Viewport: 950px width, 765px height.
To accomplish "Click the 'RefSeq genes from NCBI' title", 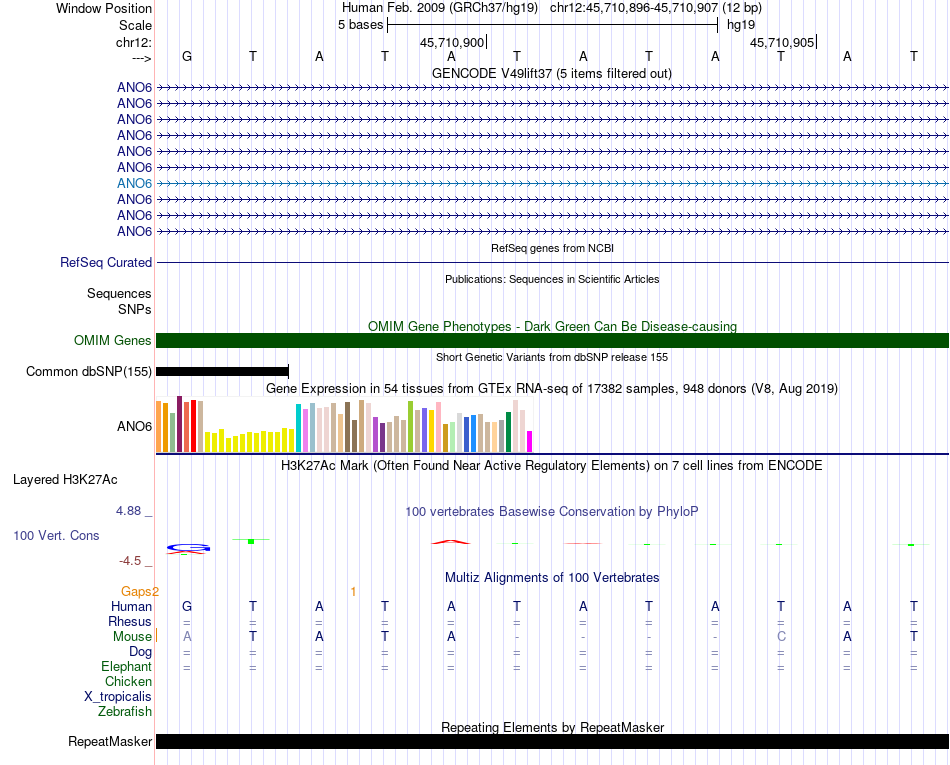I will point(552,248).
